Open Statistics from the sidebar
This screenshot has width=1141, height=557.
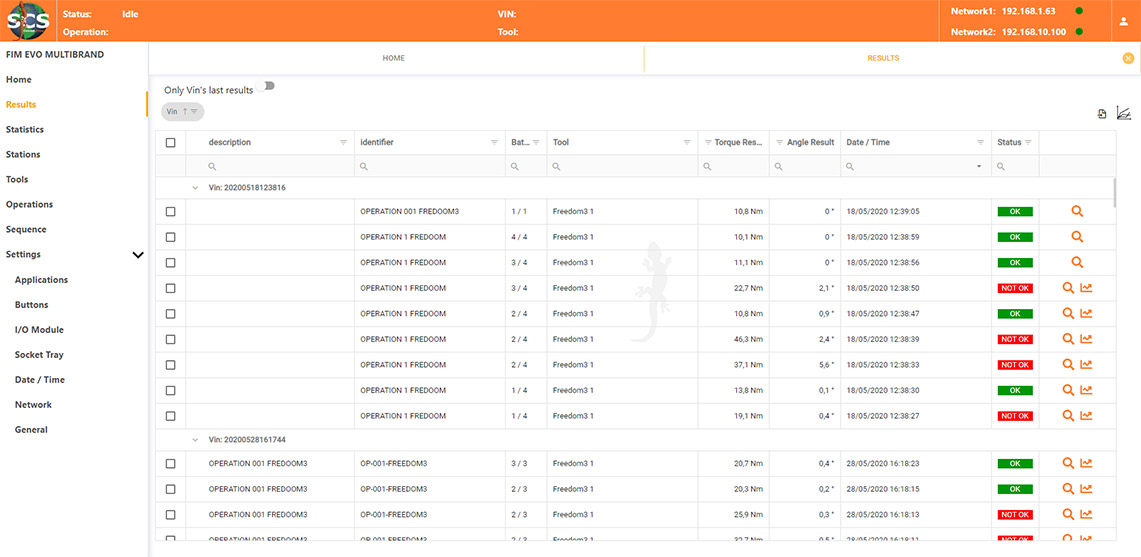25,129
